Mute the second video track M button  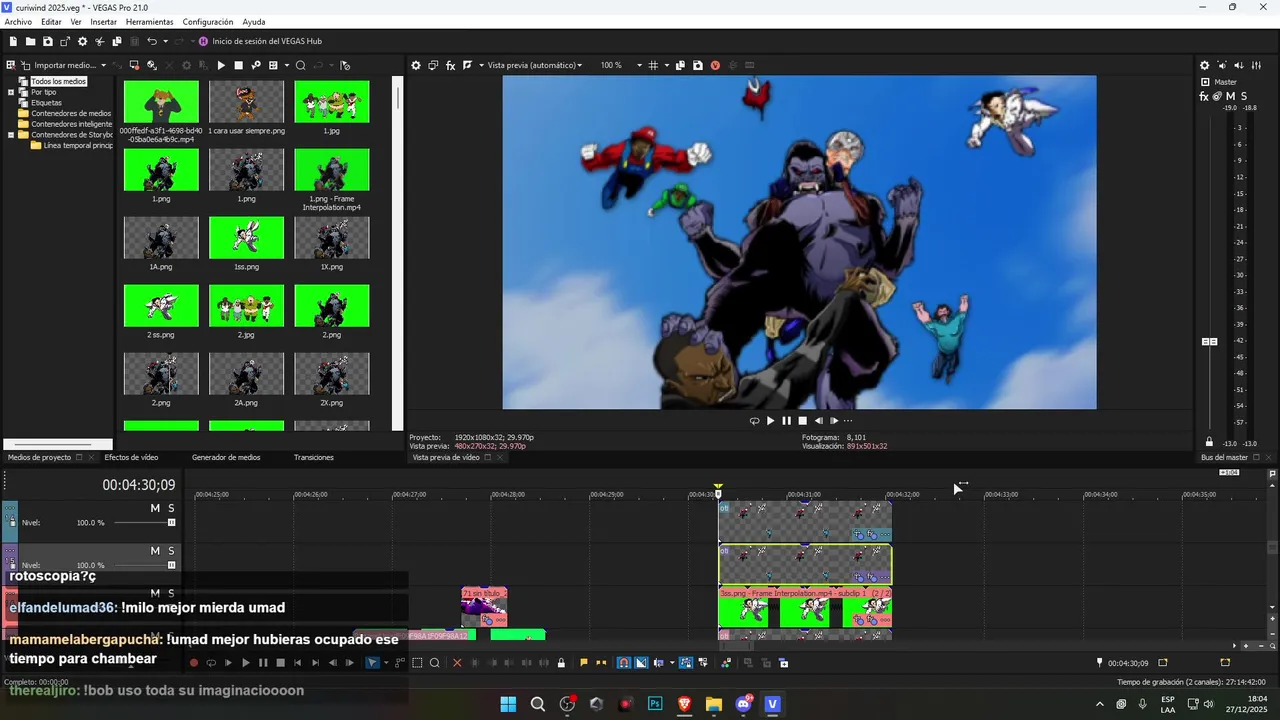click(155, 551)
